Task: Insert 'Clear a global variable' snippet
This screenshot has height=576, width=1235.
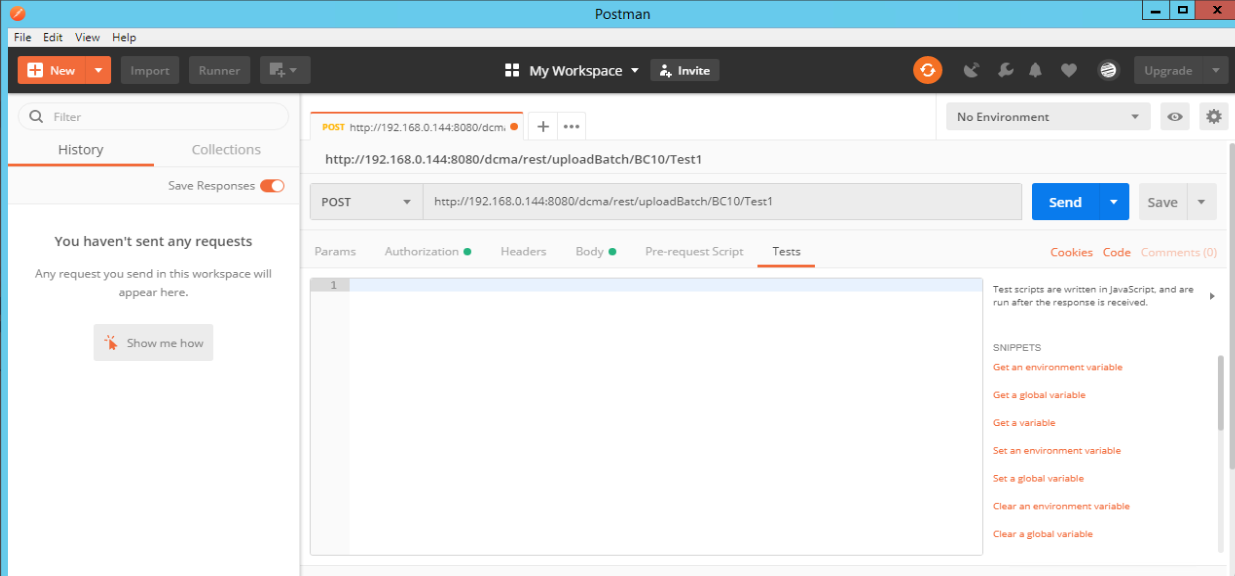Action: (1042, 534)
